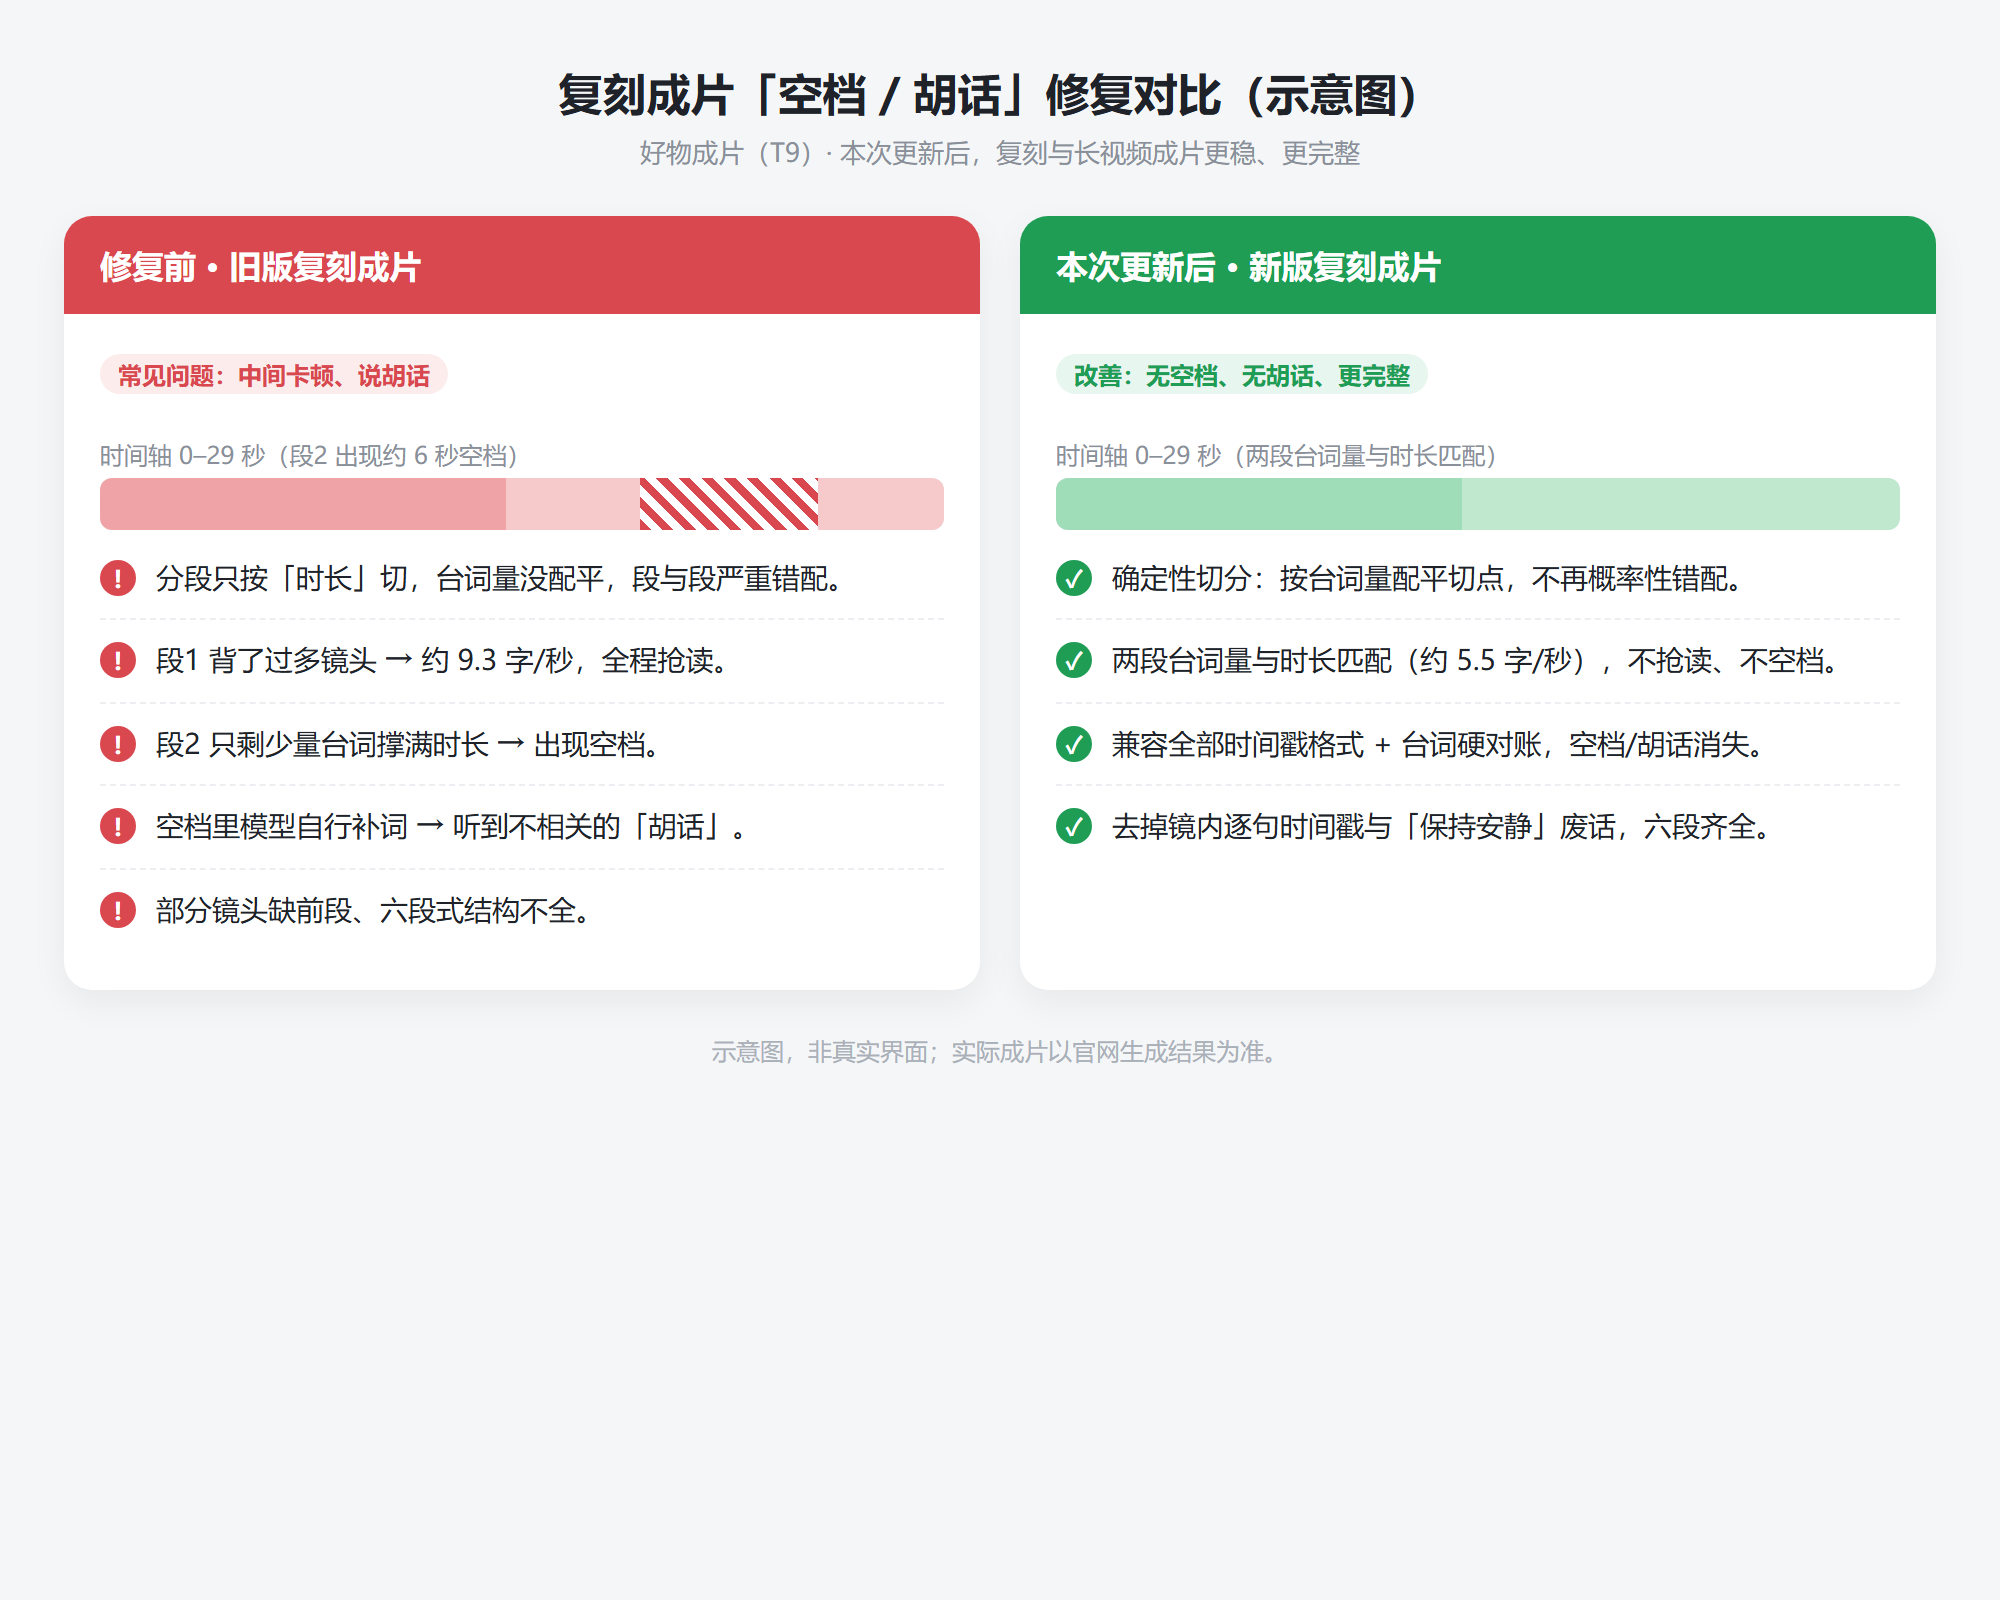2000x1600 pixels.
Task: Click label 时间轴 0–29 秒（段2 出现约 6 秒空档）
Action: click(x=309, y=456)
